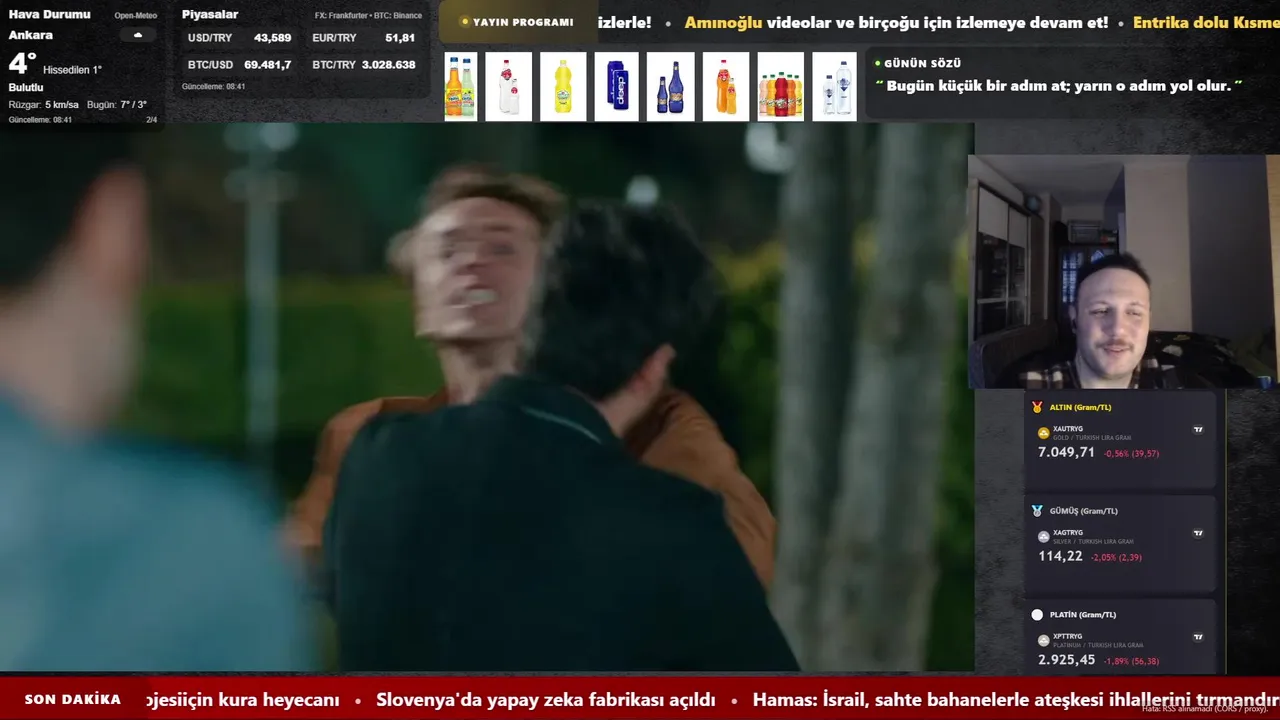Click the silver price 114,22

tap(1060, 556)
